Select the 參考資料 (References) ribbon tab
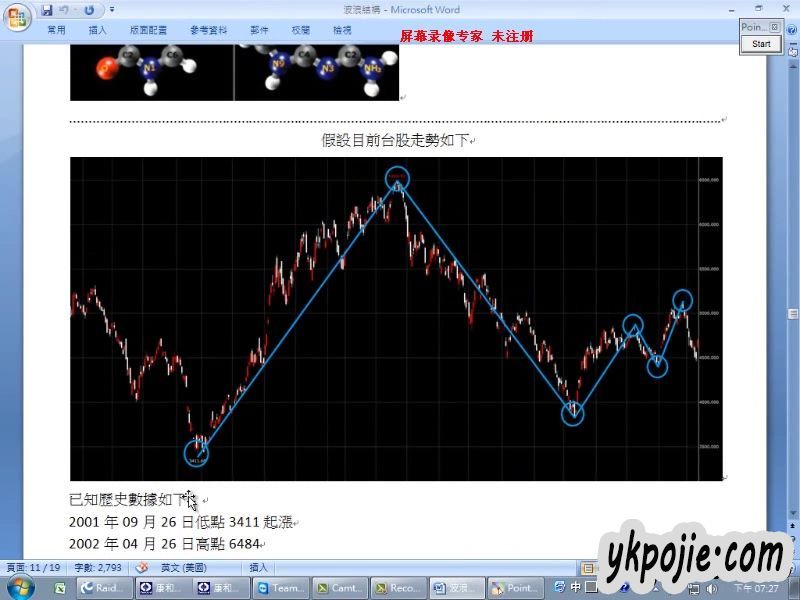 (208, 31)
